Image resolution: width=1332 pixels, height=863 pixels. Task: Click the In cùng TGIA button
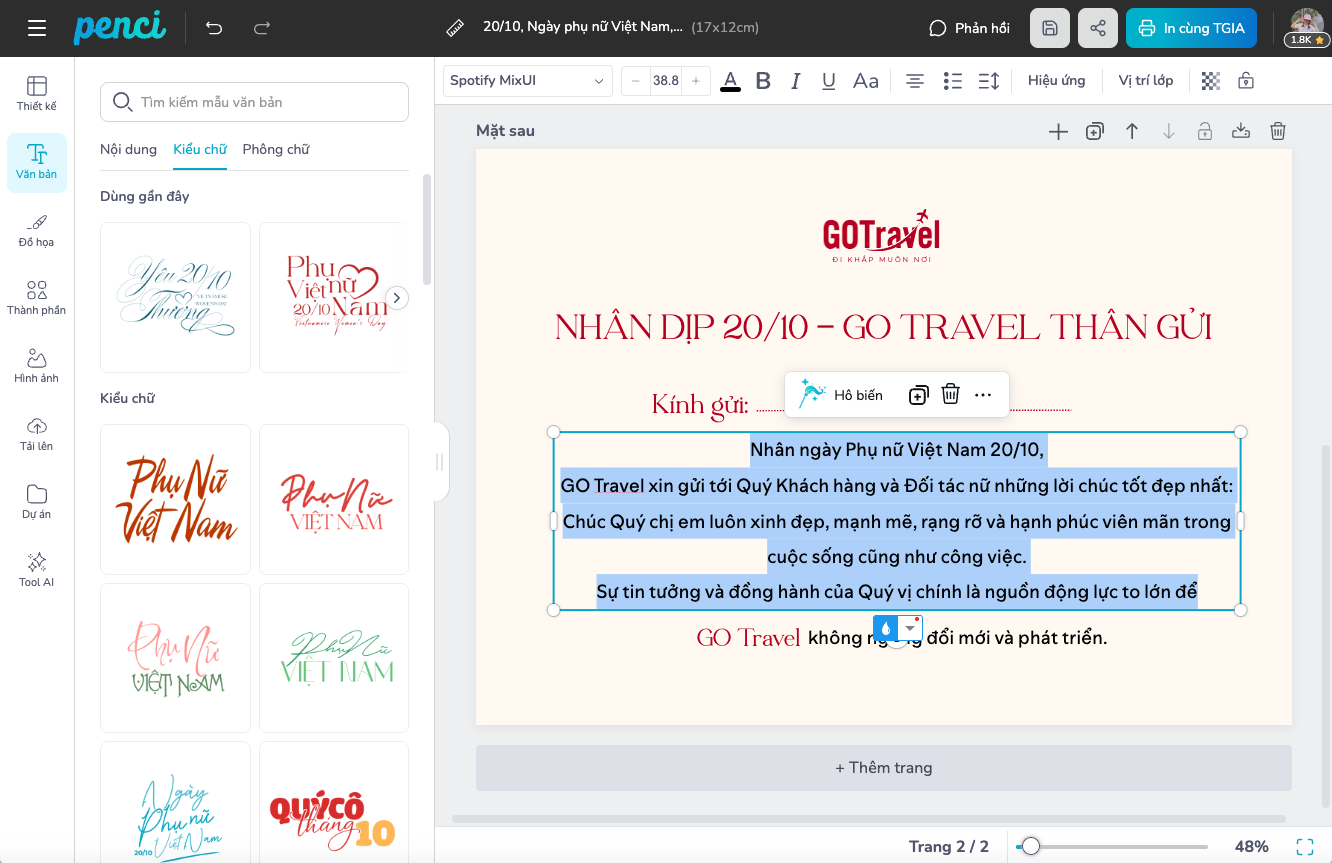pyautogui.click(x=1192, y=28)
